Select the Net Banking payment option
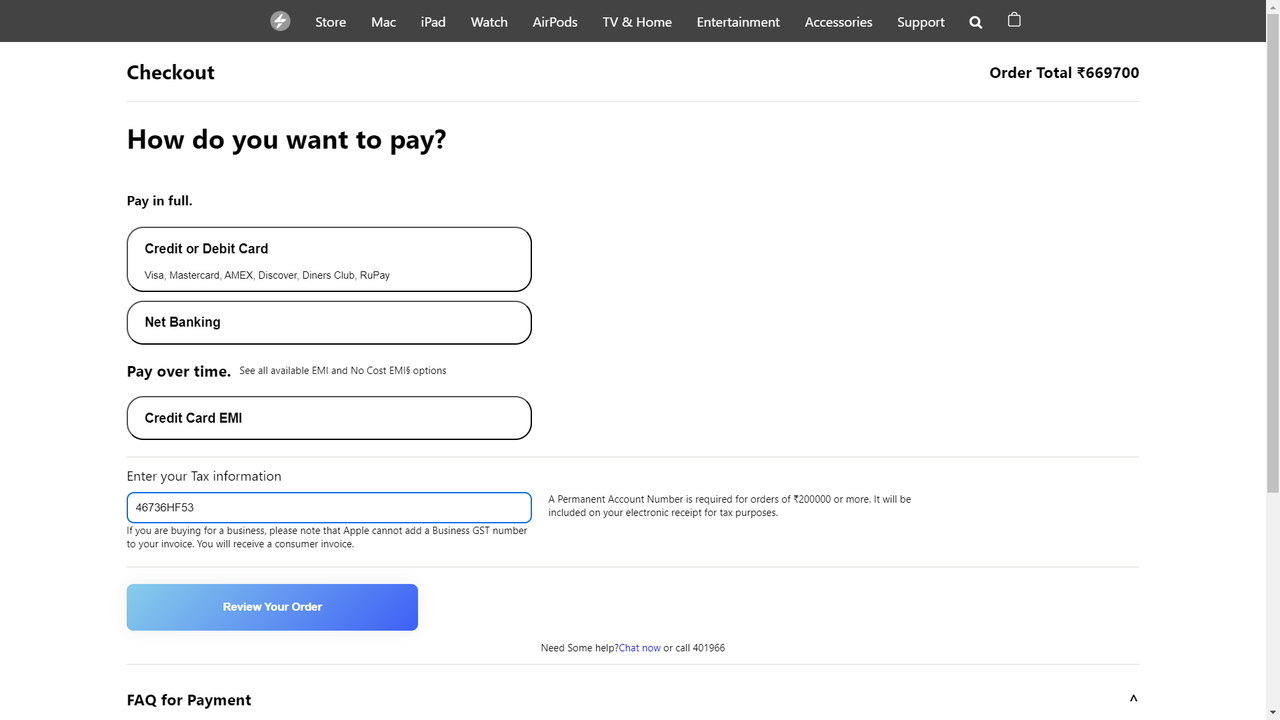Viewport: 1280px width, 720px height. (x=329, y=323)
